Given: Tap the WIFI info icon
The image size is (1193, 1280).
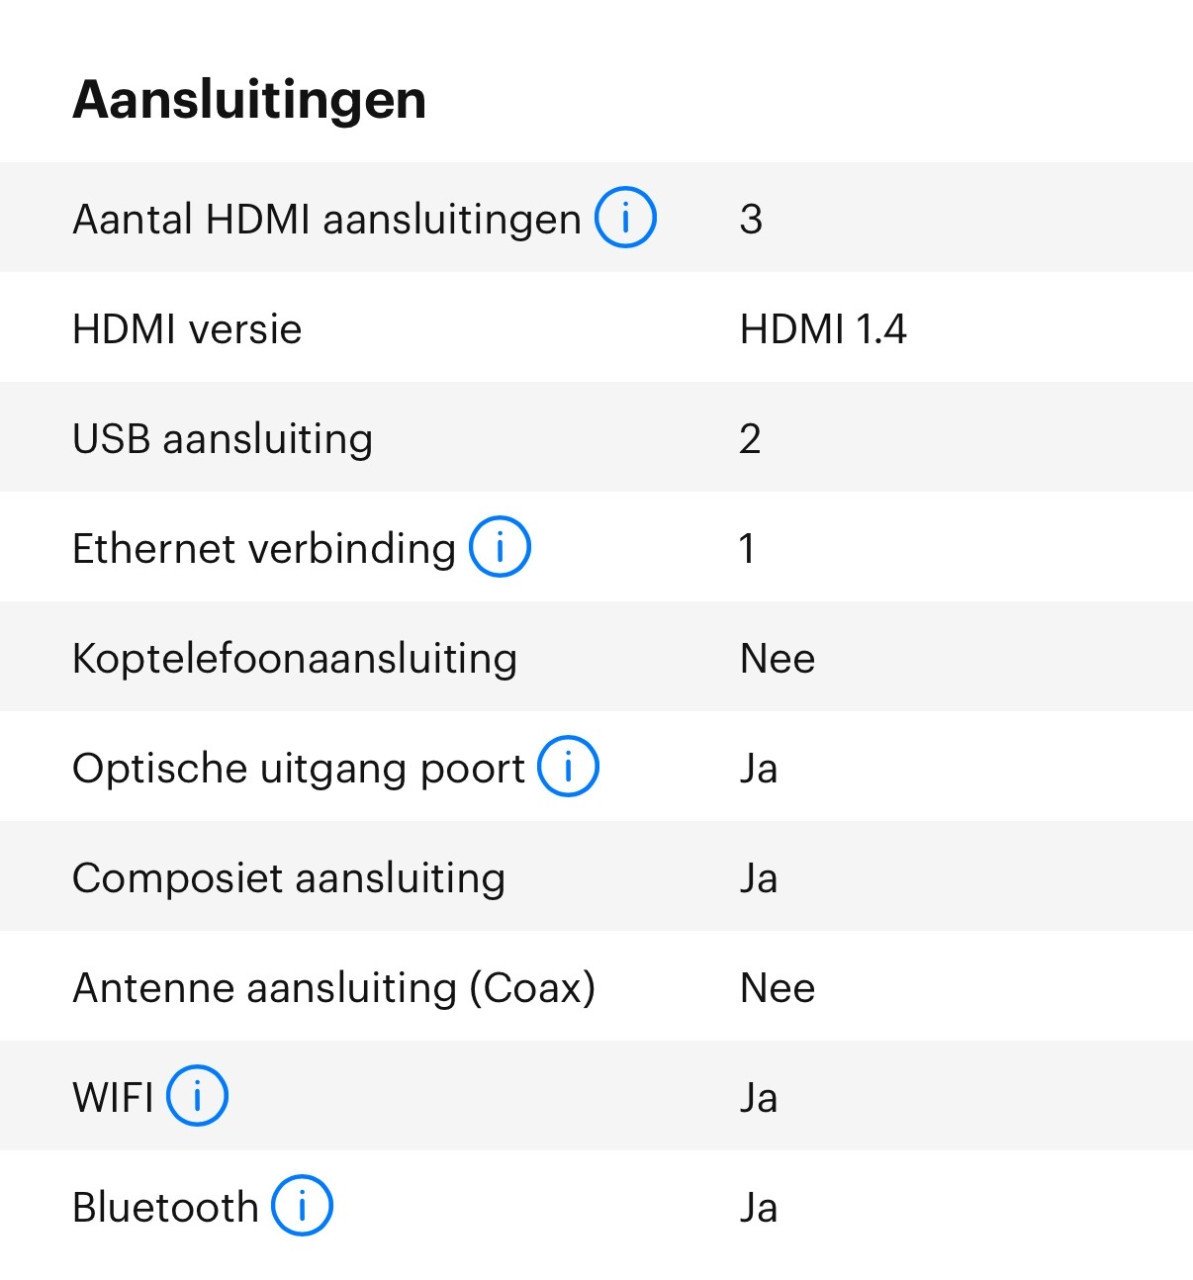Looking at the screenshot, I should 197,1096.
